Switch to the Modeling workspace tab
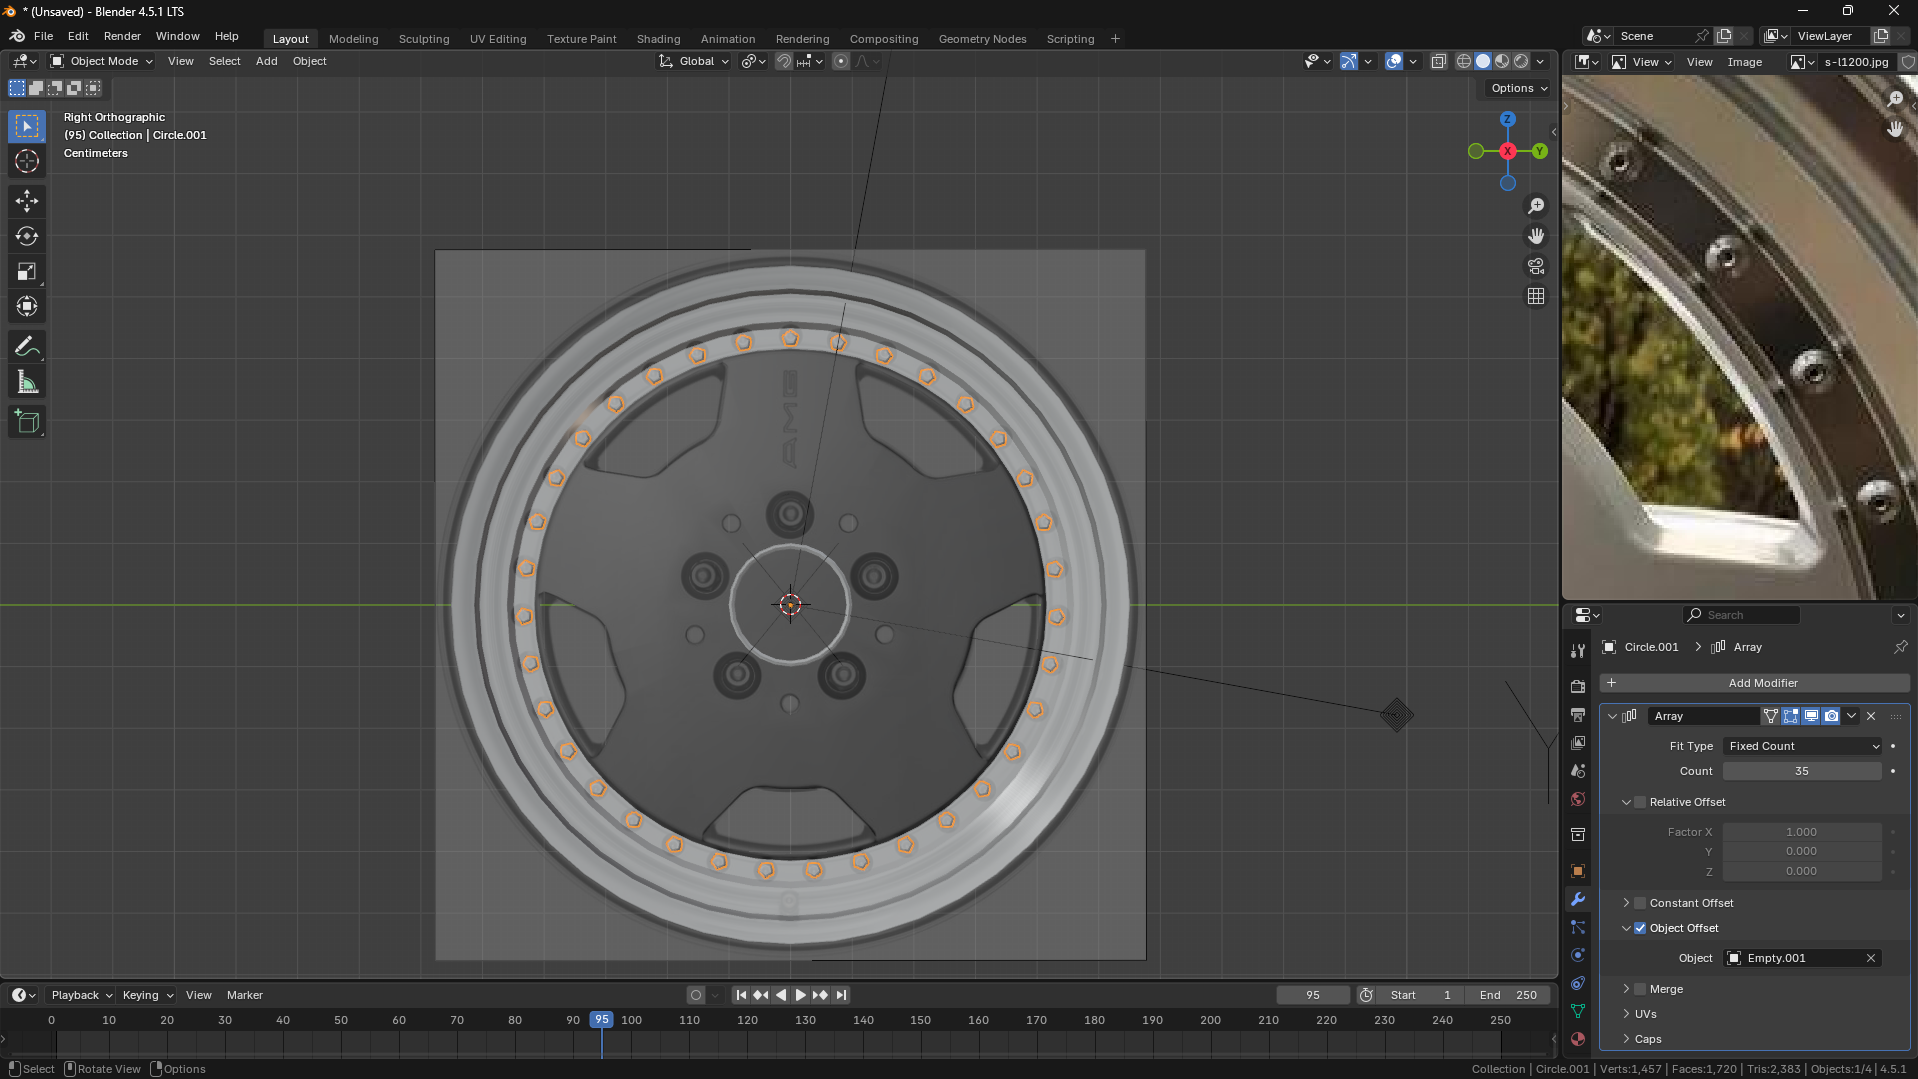The width and height of the screenshot is (1918, 1079). coord(353,39)
